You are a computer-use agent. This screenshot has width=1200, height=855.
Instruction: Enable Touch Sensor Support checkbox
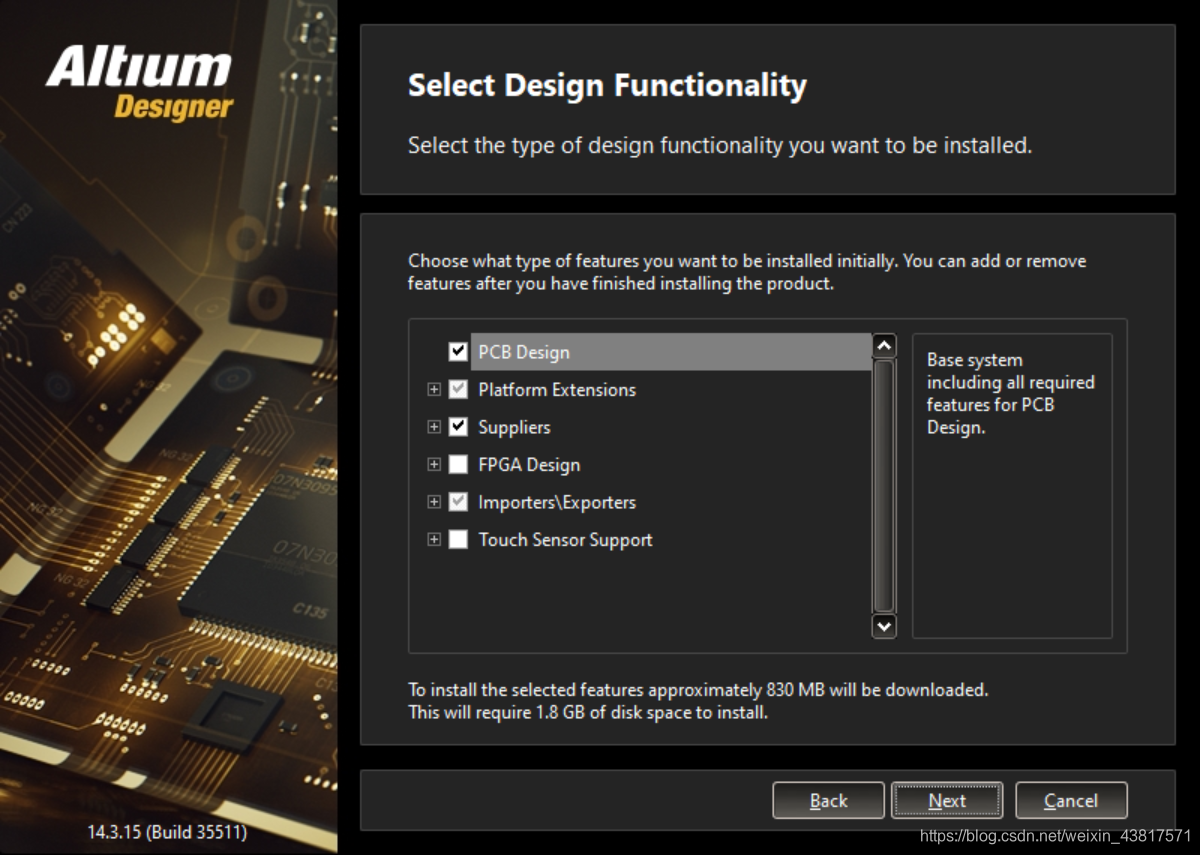458,540
